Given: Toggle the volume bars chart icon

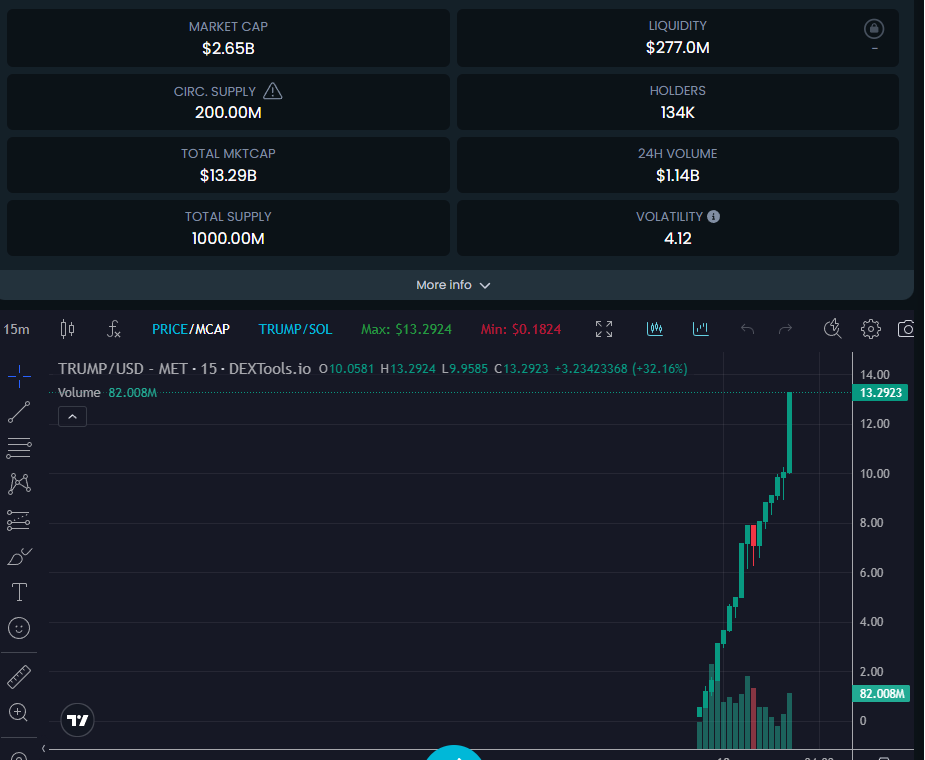Looking at the screenshot, I should (x=700, y=329).
